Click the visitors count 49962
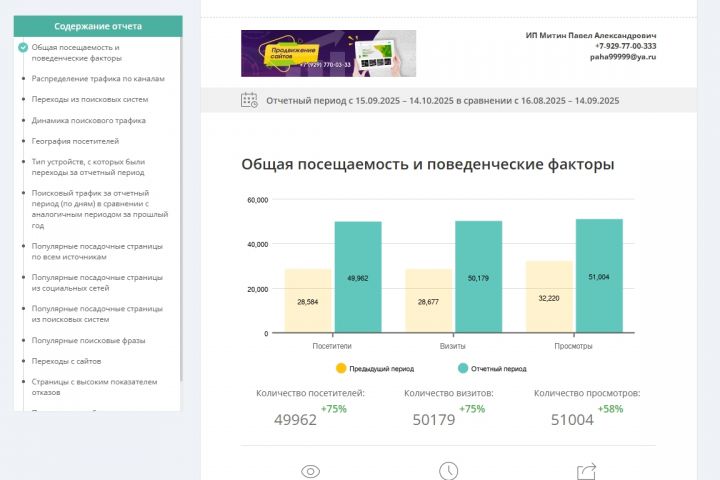The image size is (720, 480). point(295,420)
